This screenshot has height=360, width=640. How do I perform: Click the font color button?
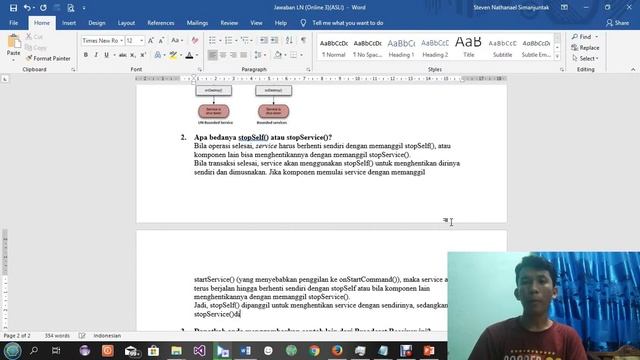(x=189, y=55)
